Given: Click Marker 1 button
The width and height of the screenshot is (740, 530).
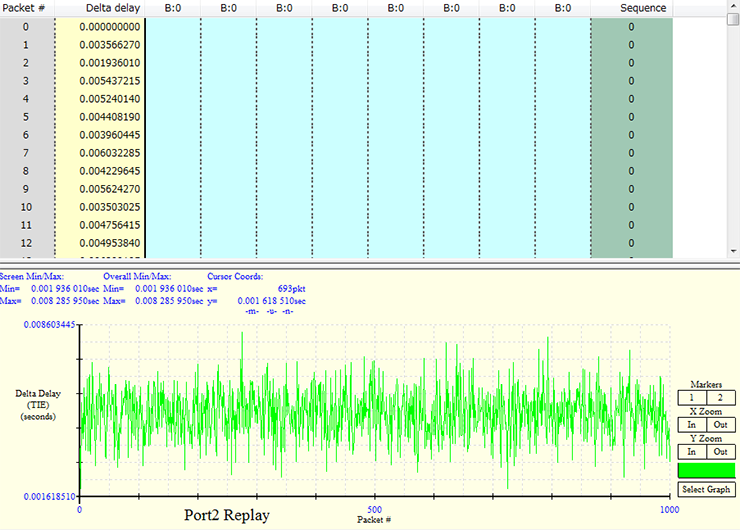Looking at the screenshot, I should [692, 397].
